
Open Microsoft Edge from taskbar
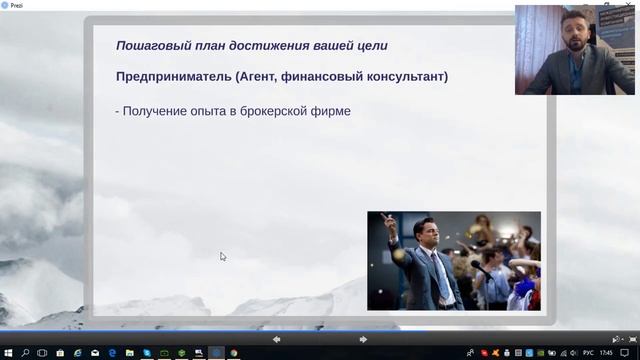click(112, 353)
